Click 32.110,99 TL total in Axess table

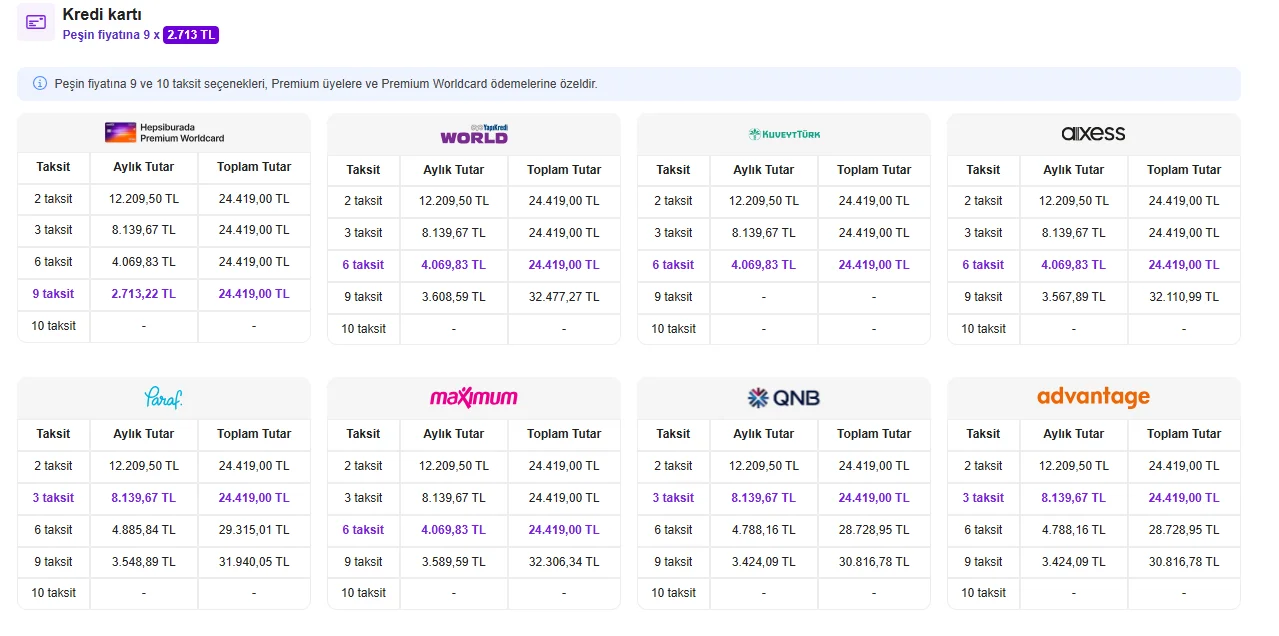(x=1184, y=297)
